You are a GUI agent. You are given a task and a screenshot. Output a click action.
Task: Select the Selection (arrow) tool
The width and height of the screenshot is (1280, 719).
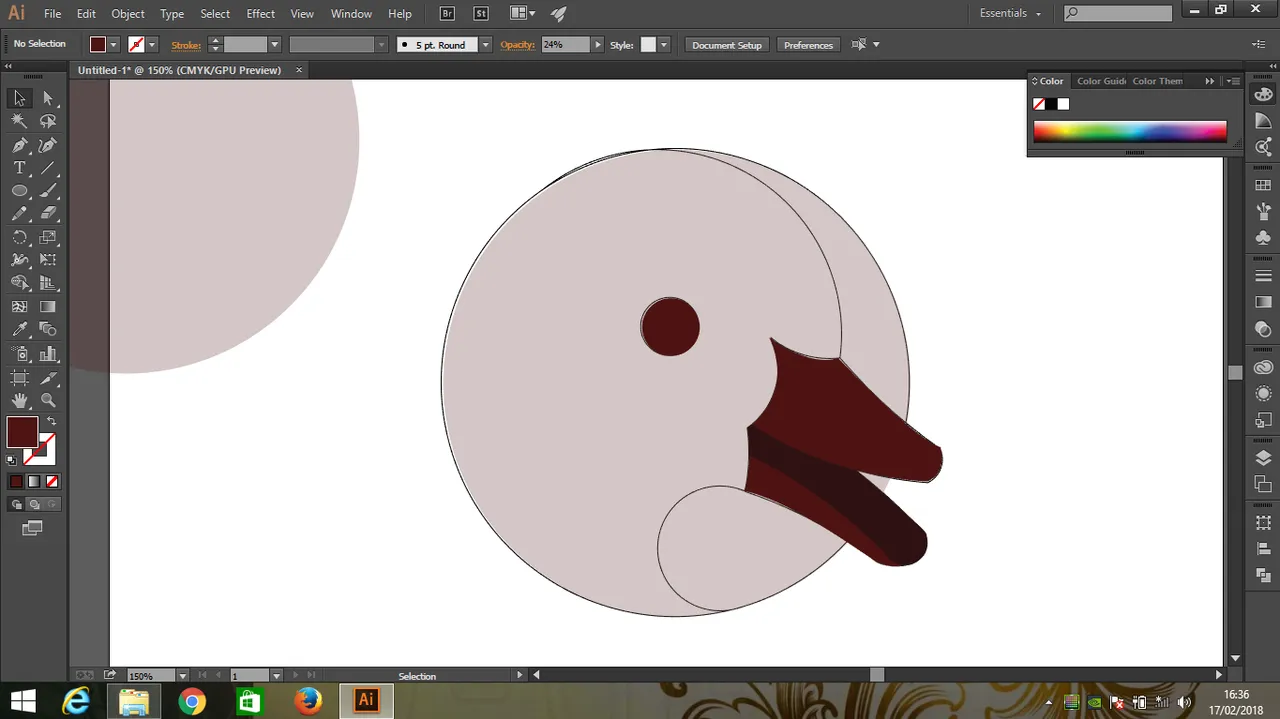19,98
